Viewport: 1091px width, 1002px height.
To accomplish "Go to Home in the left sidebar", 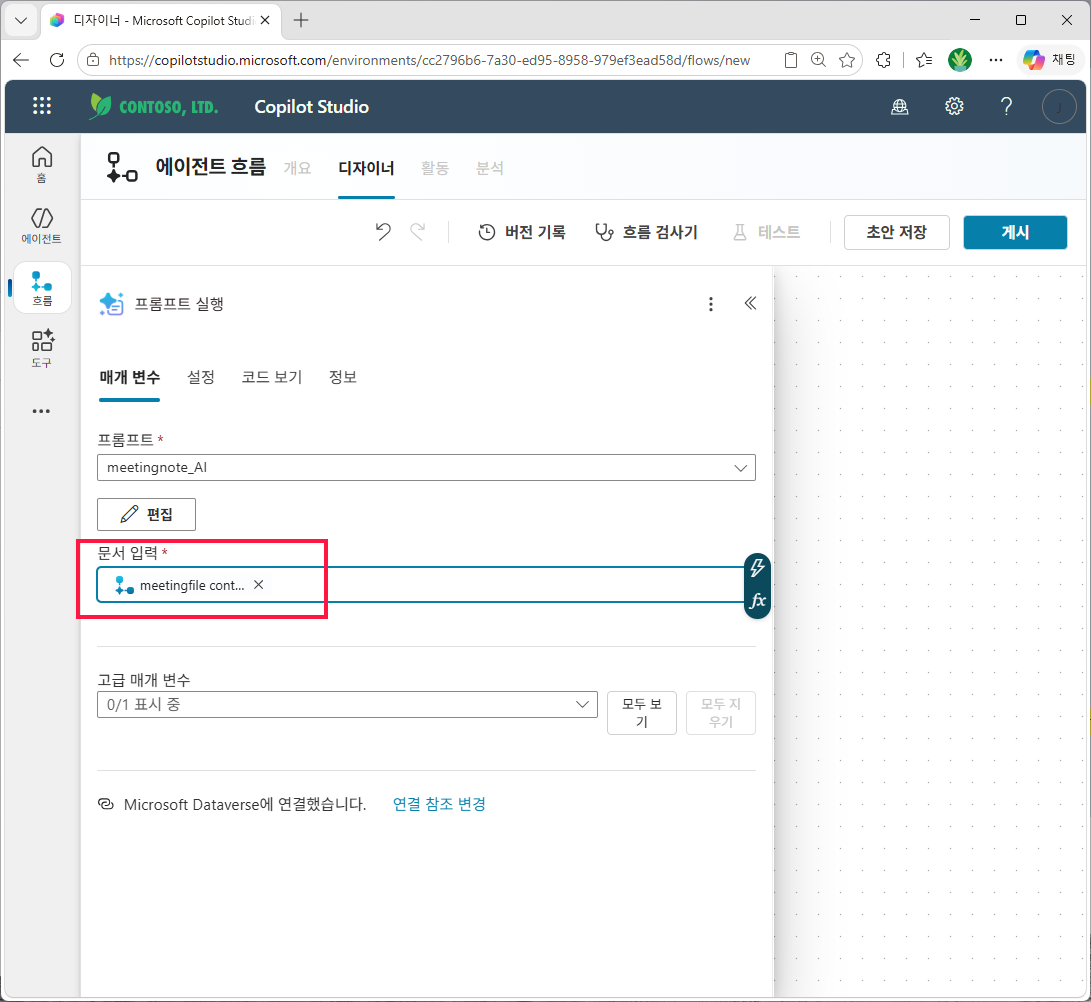I will [42, 164].
